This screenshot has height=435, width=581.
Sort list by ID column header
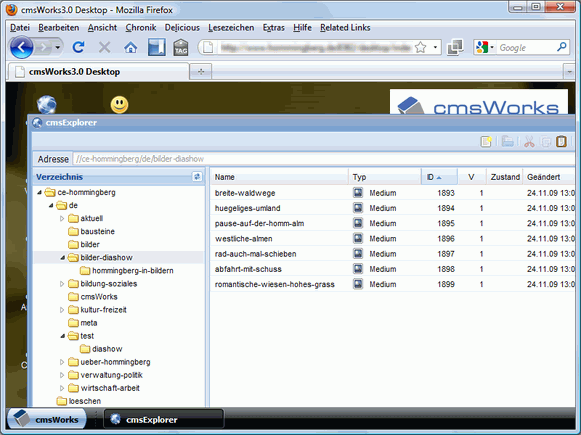pyautogui.click(x=439, y=177)
